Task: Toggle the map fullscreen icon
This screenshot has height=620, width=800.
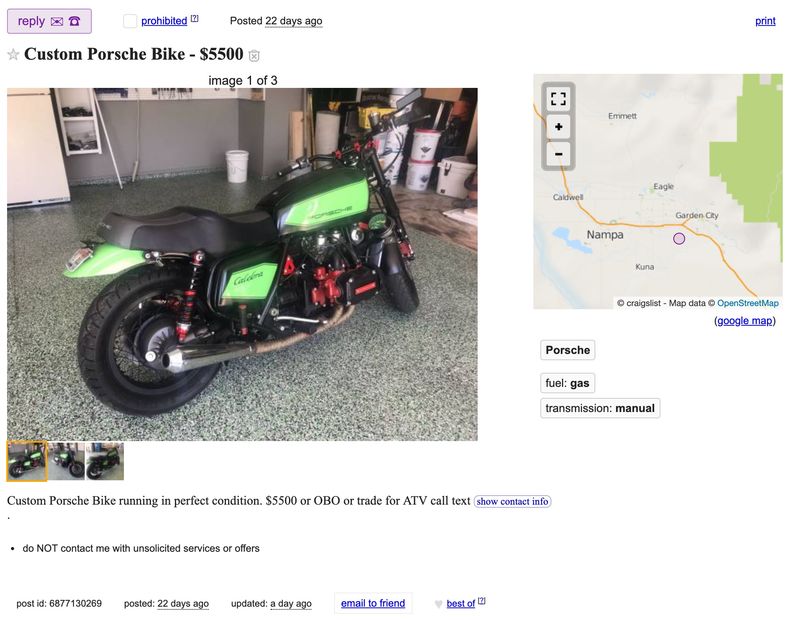Action: [x=559, y=98]
